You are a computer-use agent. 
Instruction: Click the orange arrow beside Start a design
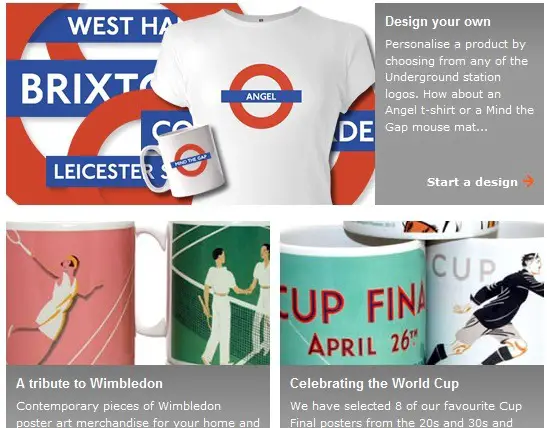click(529, 181)
